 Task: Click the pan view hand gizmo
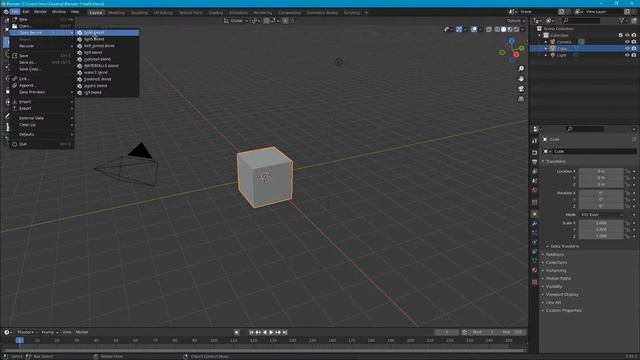coord(521,79)
